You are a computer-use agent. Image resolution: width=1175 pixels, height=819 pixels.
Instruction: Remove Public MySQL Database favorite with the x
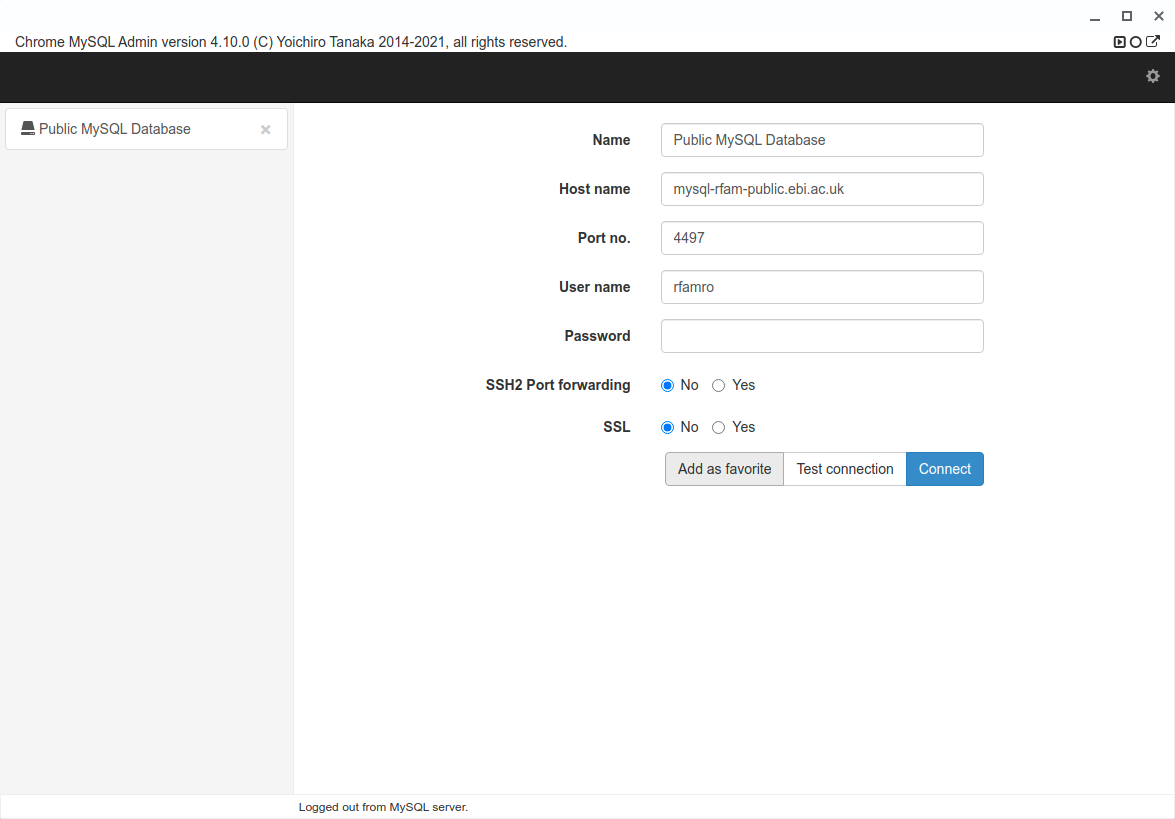(265, 130)
